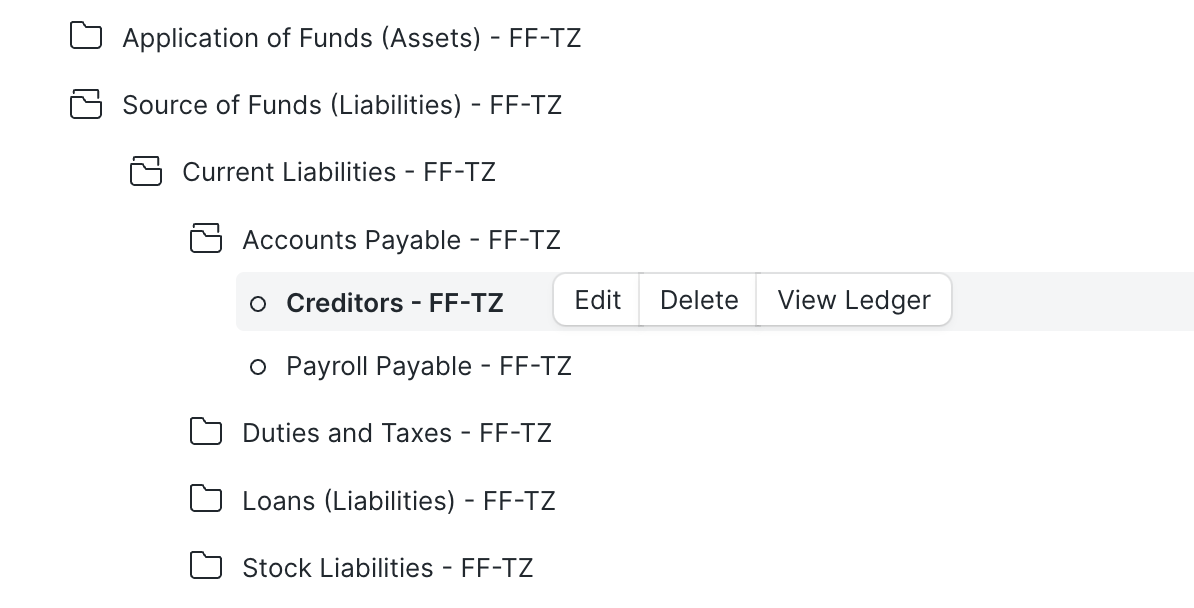The height and width of the screenshot is (608, 1194).
Task: Collapse the Current Liabilities folder icon
Action: pos(145,171)
